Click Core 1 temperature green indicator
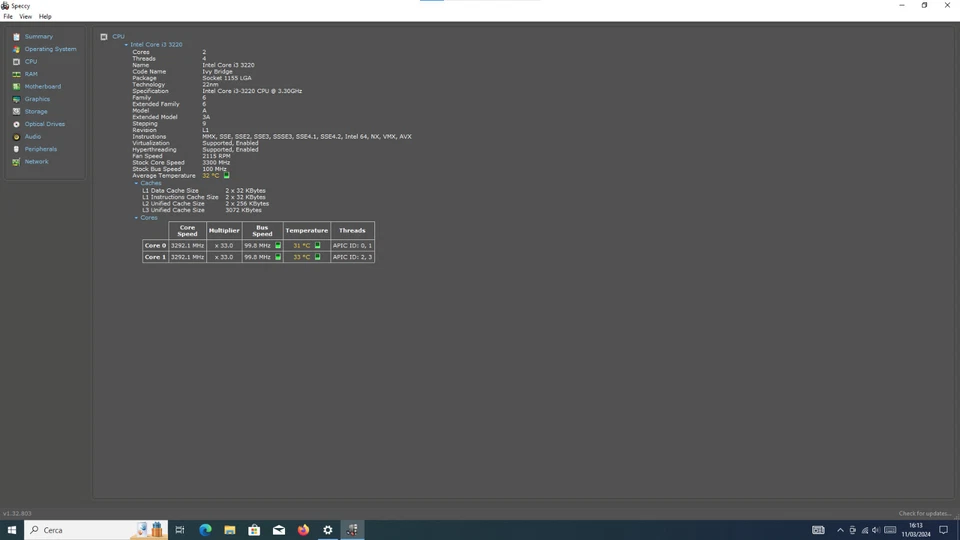 [x=317, y=257]
